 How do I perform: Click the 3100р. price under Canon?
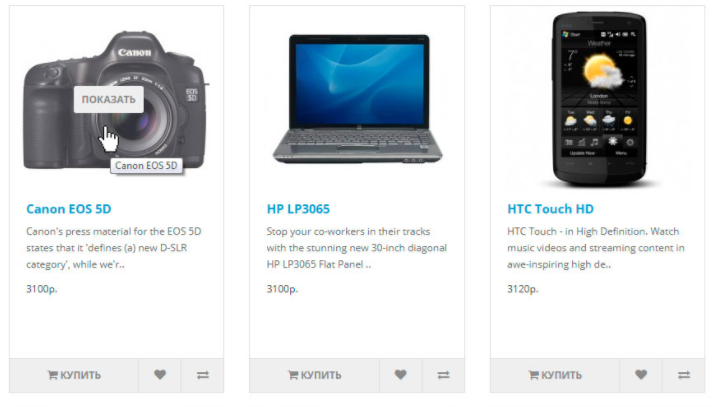click(42, 289)
